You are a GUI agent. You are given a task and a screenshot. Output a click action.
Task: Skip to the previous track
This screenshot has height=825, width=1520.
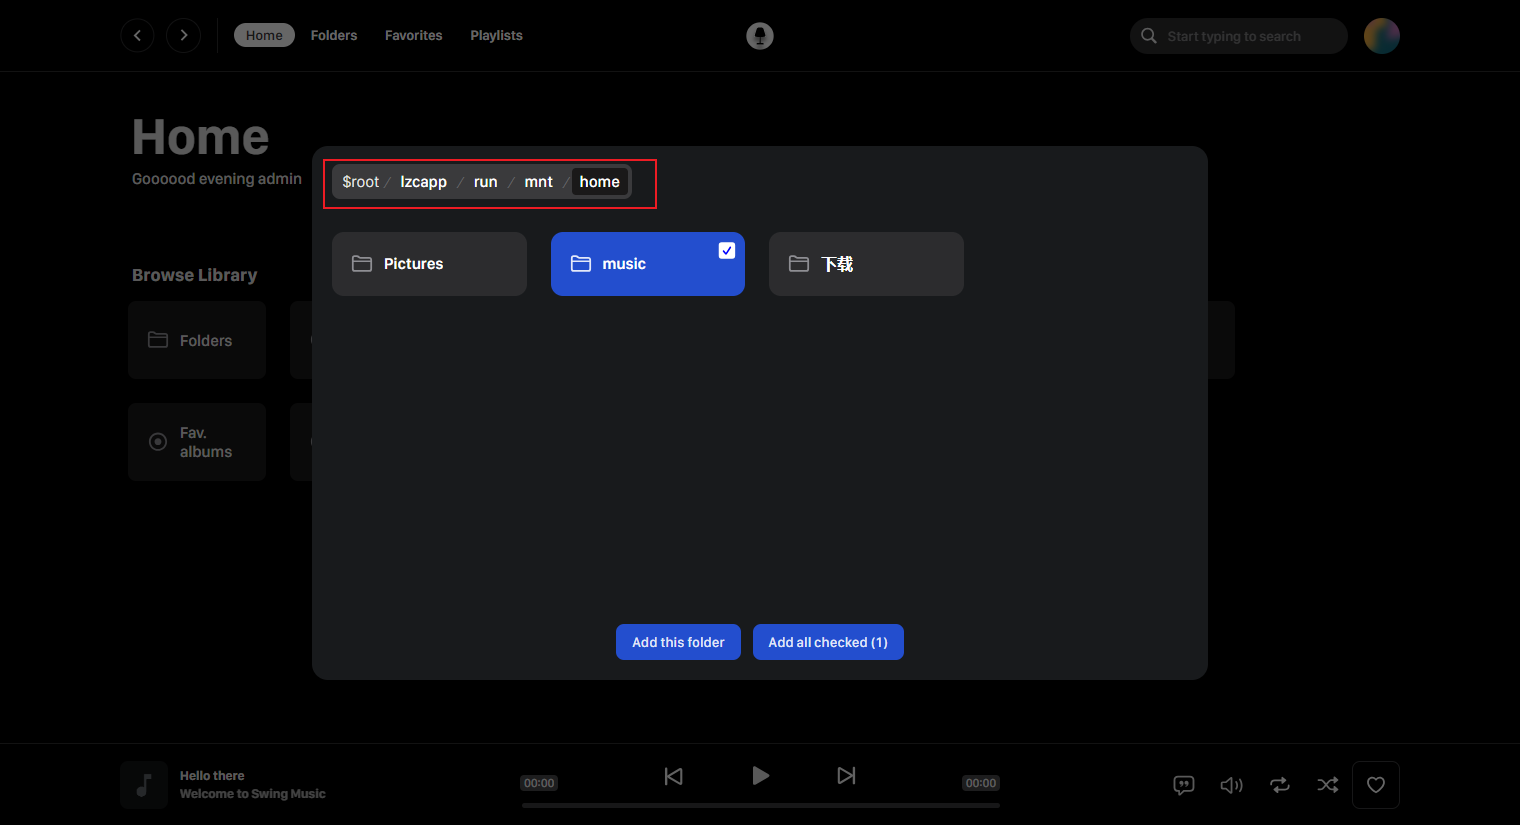674,776
